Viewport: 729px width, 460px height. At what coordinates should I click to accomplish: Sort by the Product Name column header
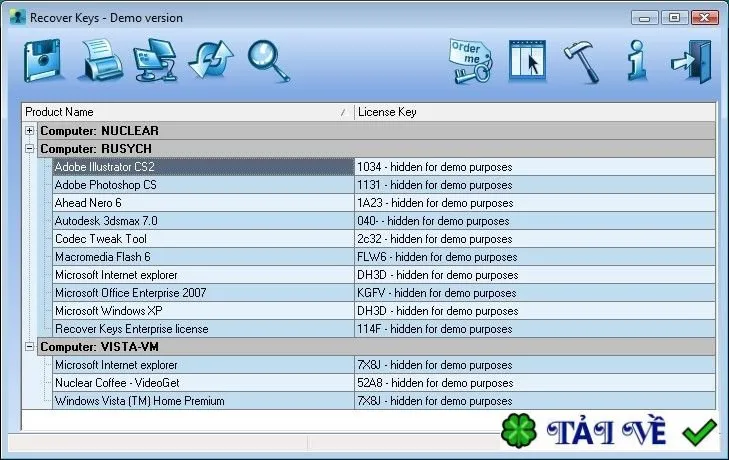pos(188,112)
